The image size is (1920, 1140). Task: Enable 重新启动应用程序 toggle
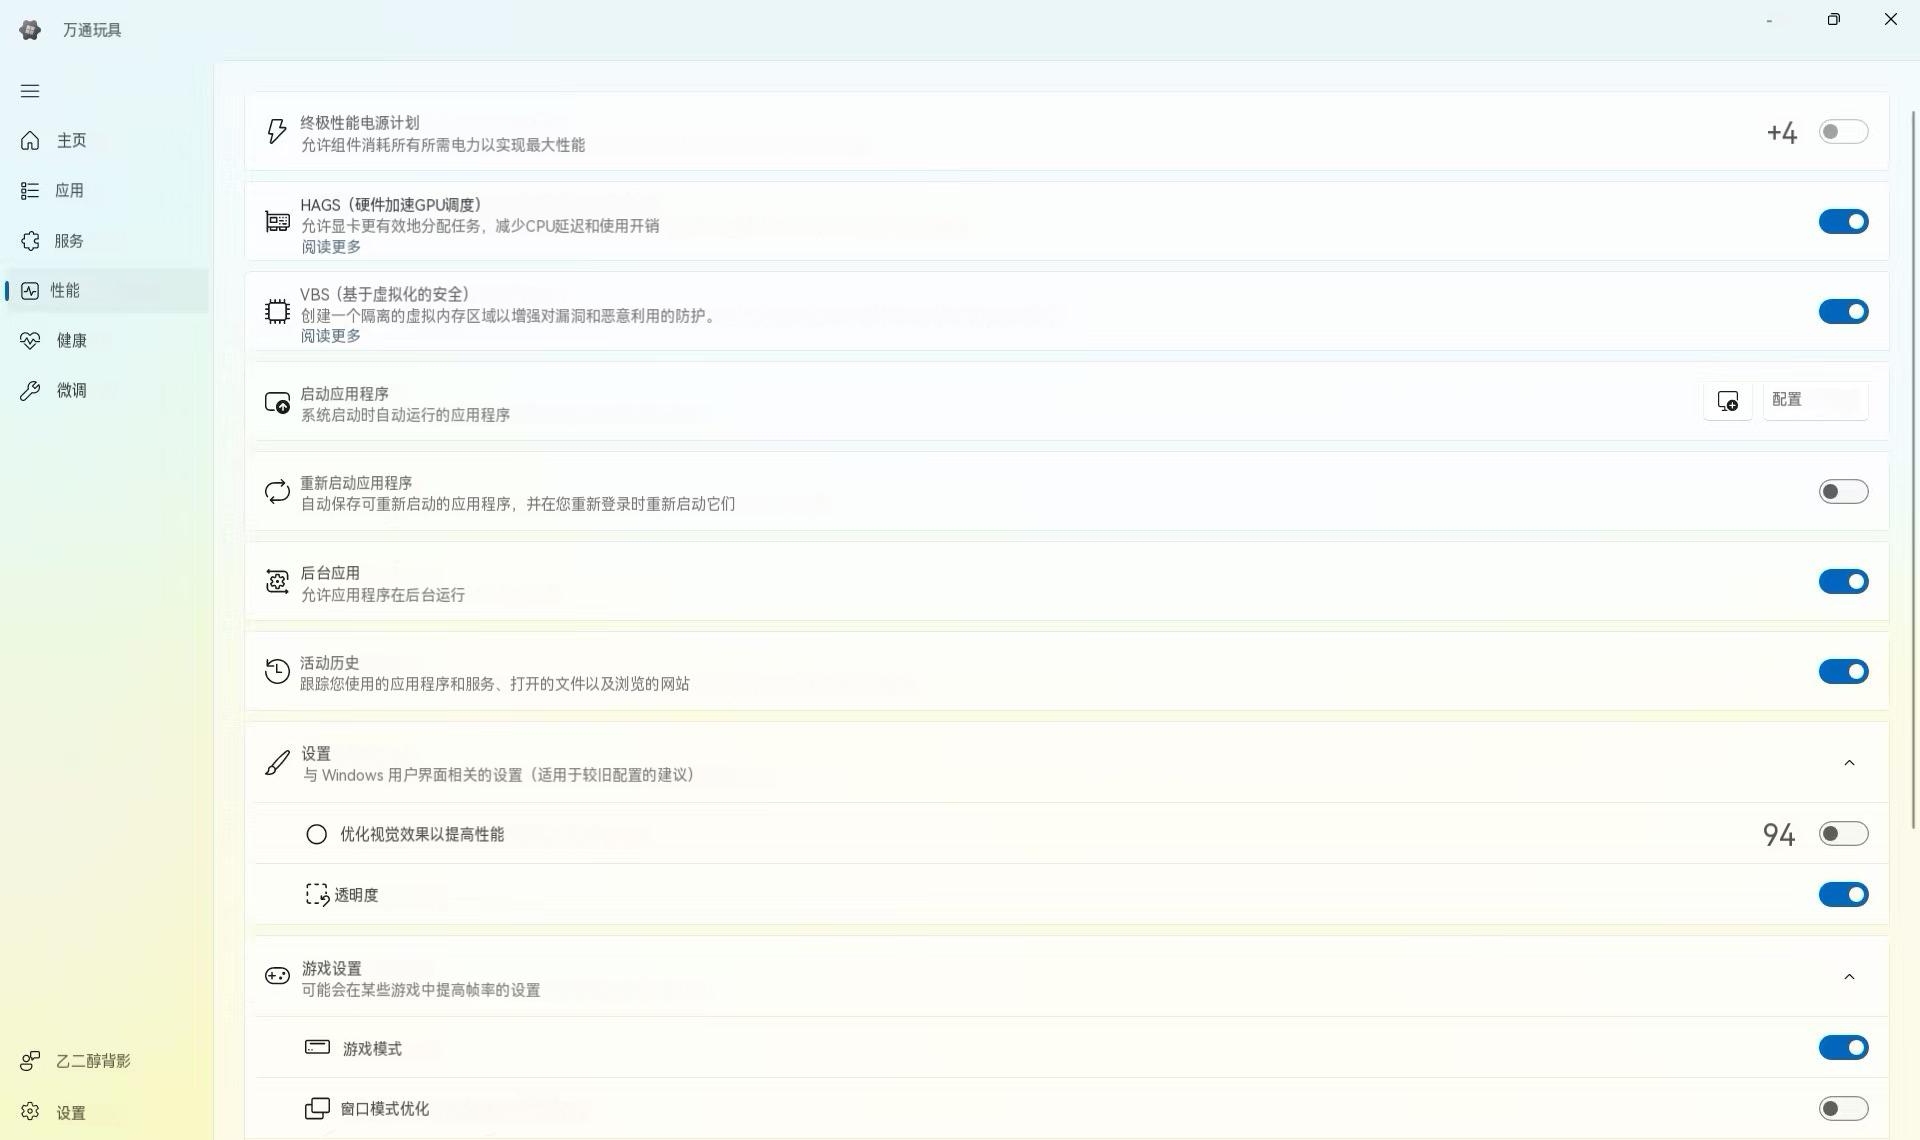[x=1843, y=492]
